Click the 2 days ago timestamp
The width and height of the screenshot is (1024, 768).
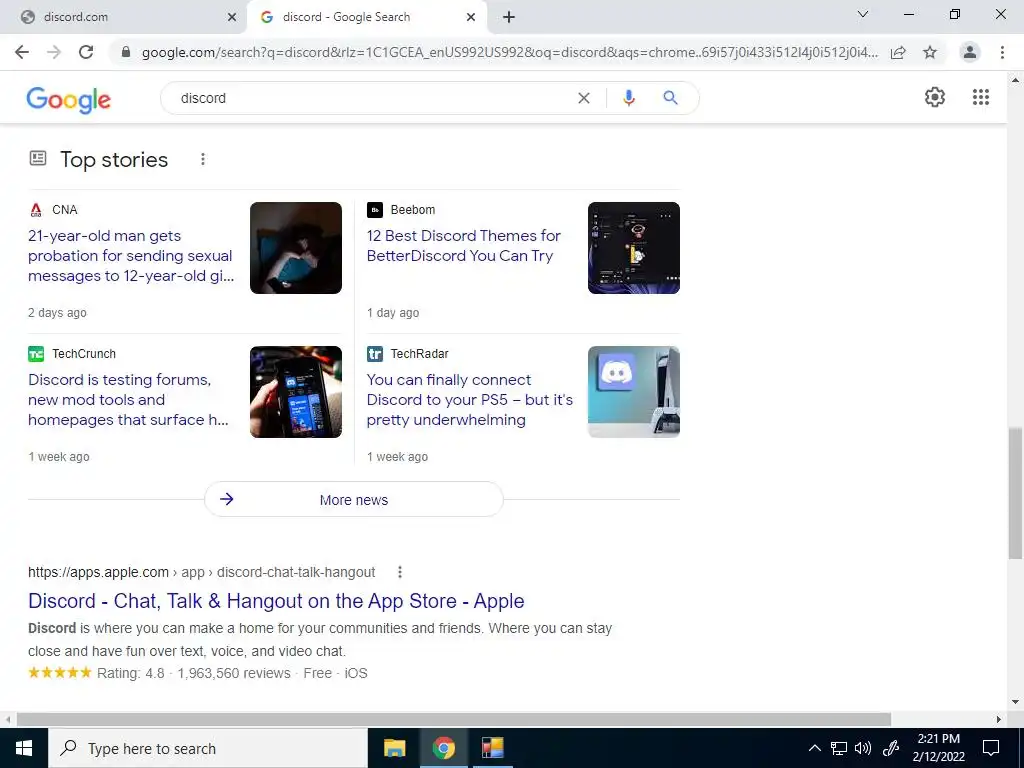pyautogui.click(x=57, y=313)
